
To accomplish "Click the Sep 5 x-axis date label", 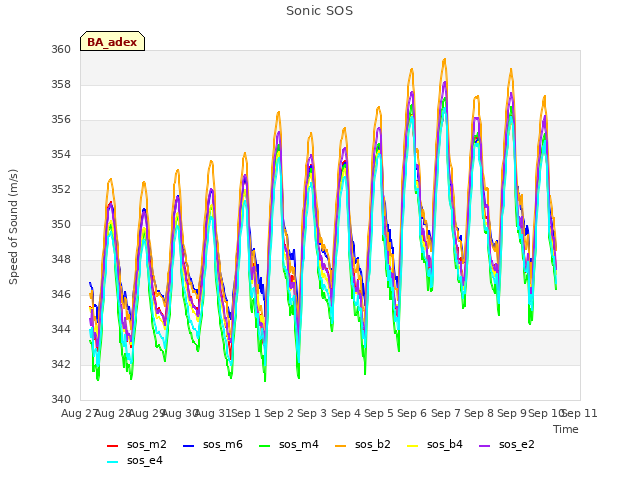I will point(379,413).
